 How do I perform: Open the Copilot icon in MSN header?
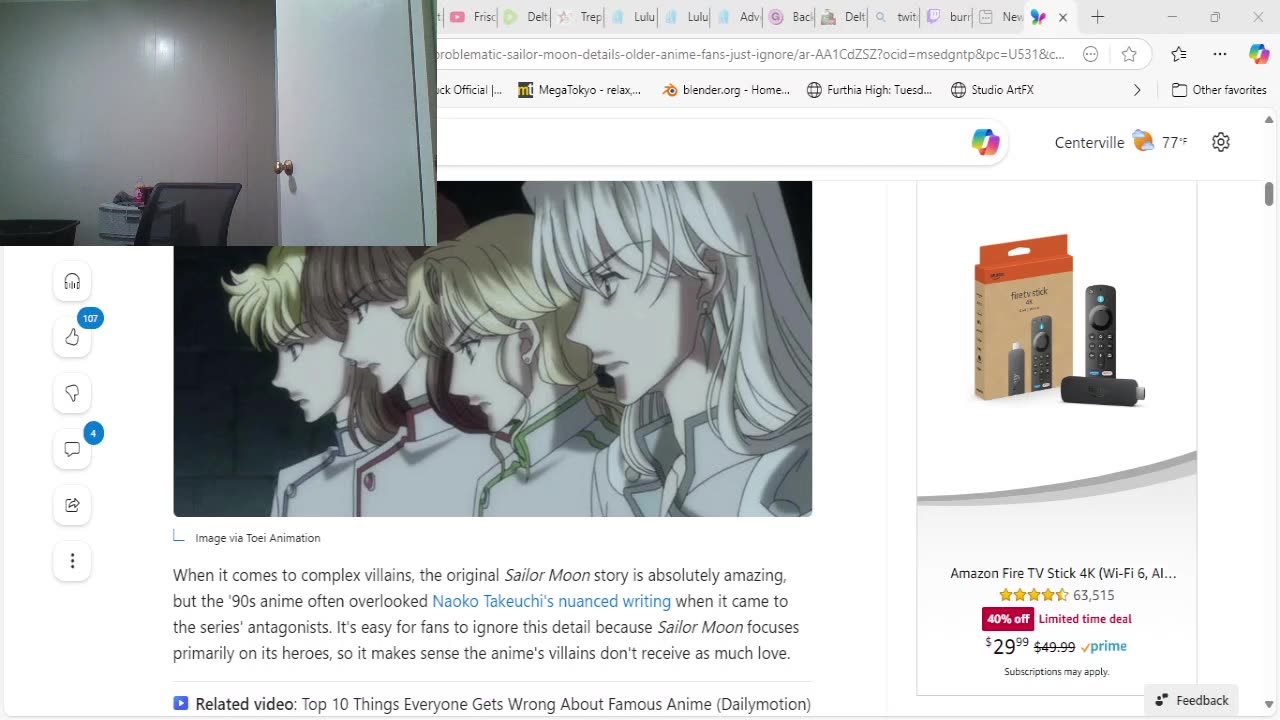pos(985,142)
